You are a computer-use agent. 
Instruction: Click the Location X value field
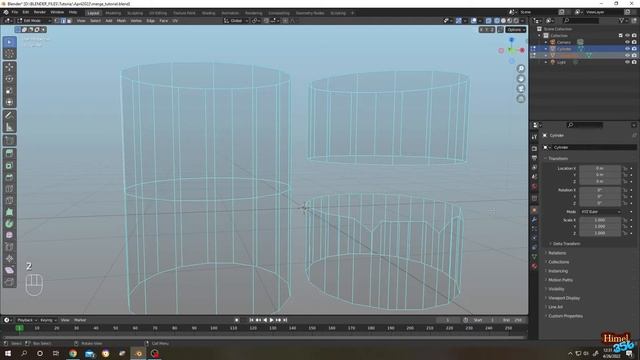(600, 168)
